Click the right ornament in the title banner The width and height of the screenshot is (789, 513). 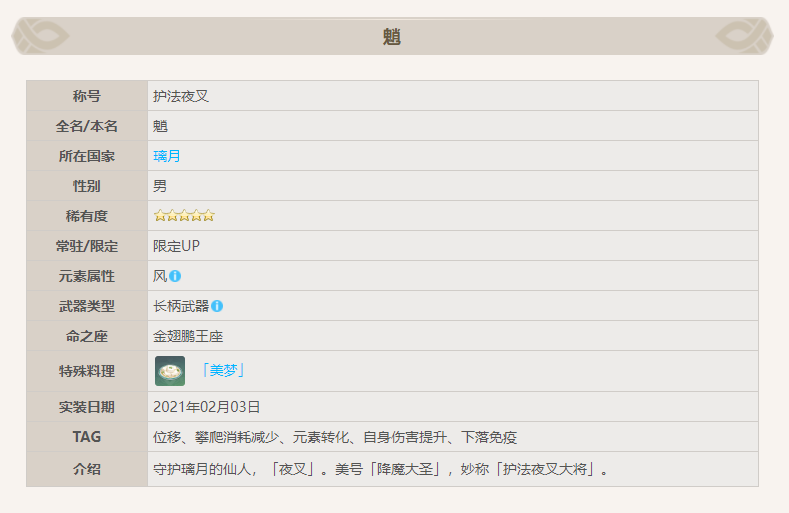(746, 36)
